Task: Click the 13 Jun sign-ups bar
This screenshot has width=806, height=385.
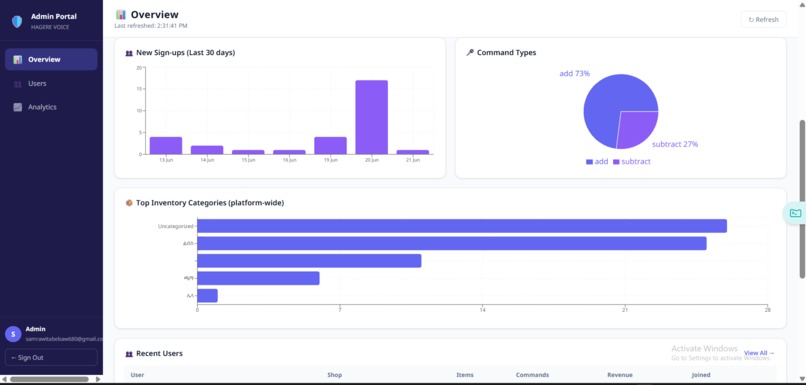Action: point(166,145)
